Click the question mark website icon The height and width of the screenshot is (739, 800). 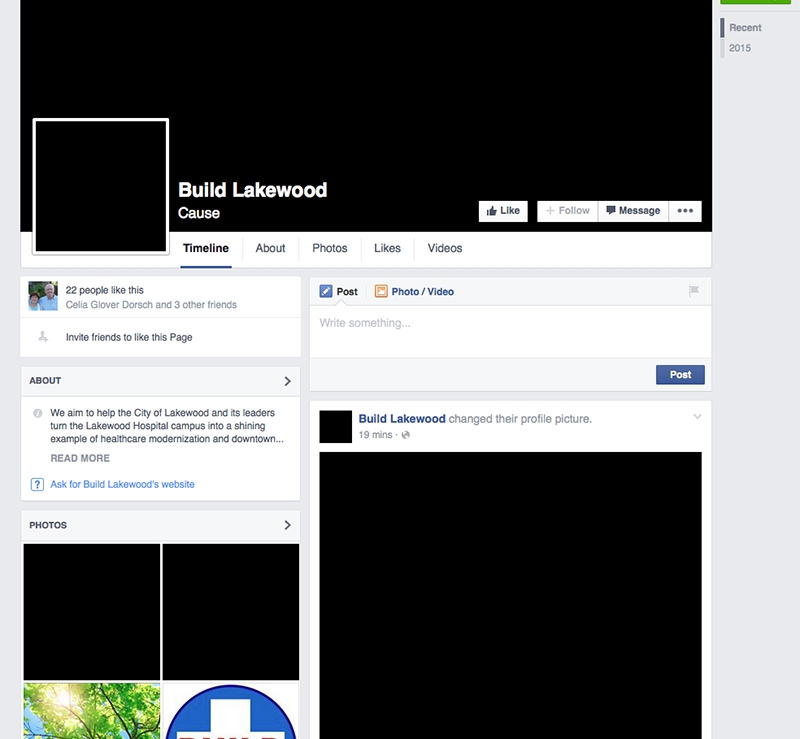[x=38, y=484]
